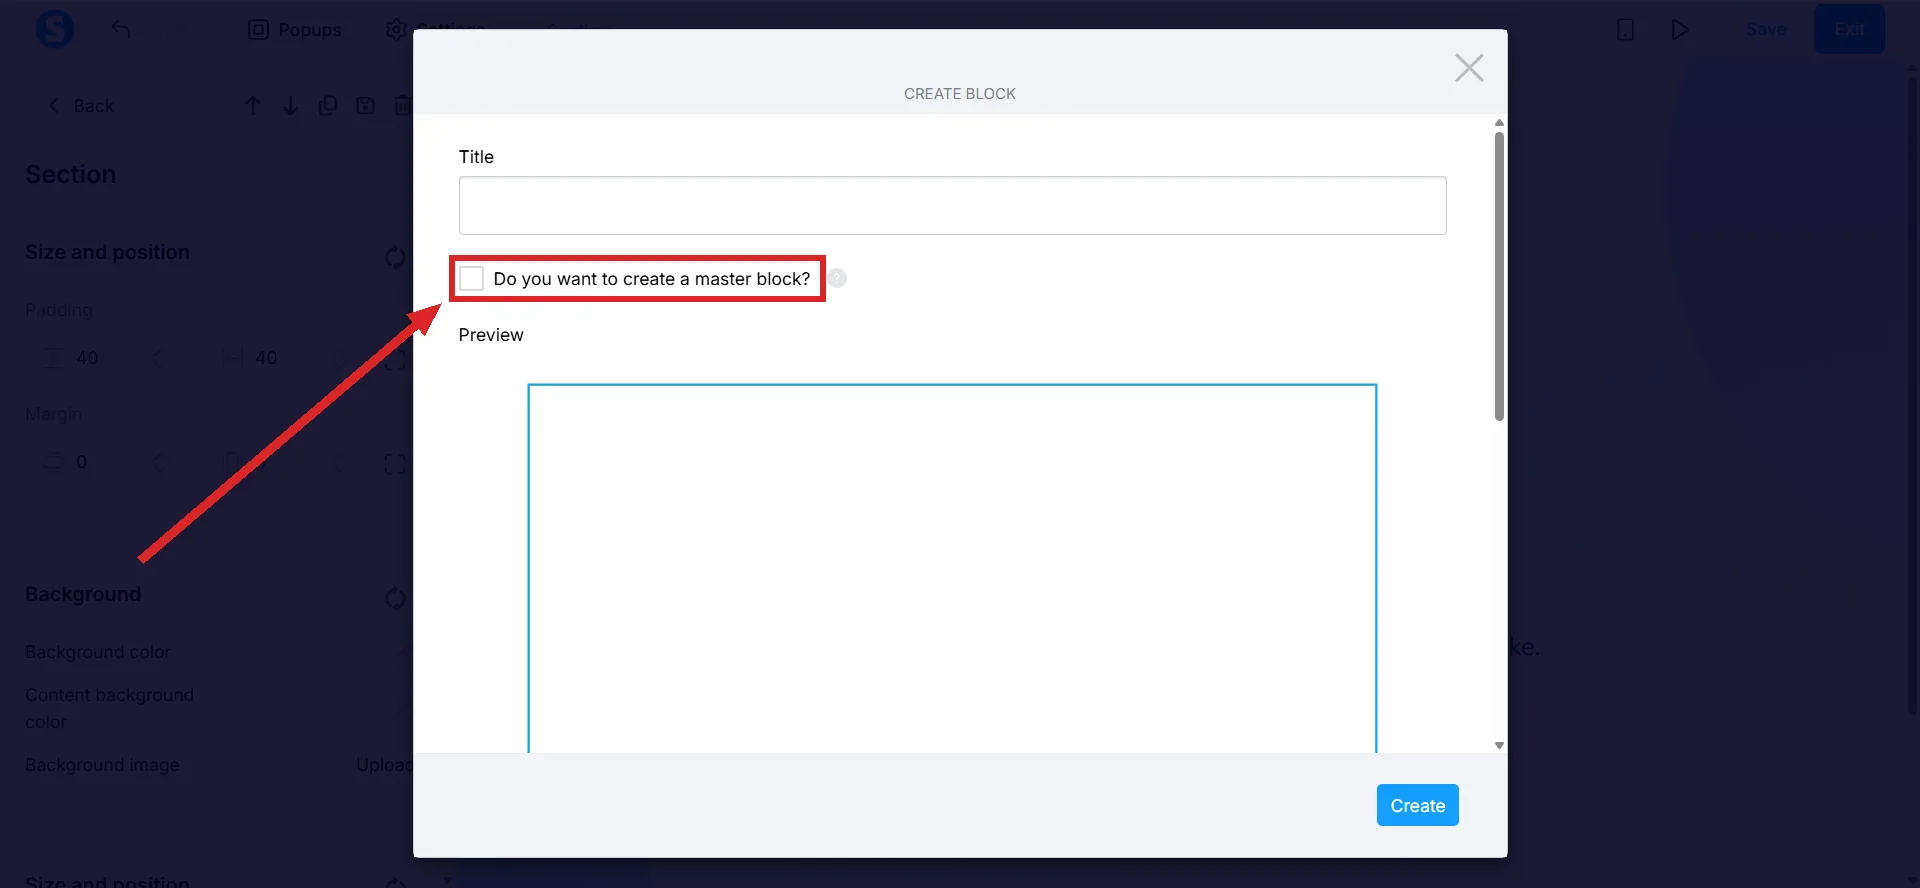Toggle individual margin sides bracket icon
Image resolution: width=1920 pixels, height=888 pixels.
coord(395,464)
